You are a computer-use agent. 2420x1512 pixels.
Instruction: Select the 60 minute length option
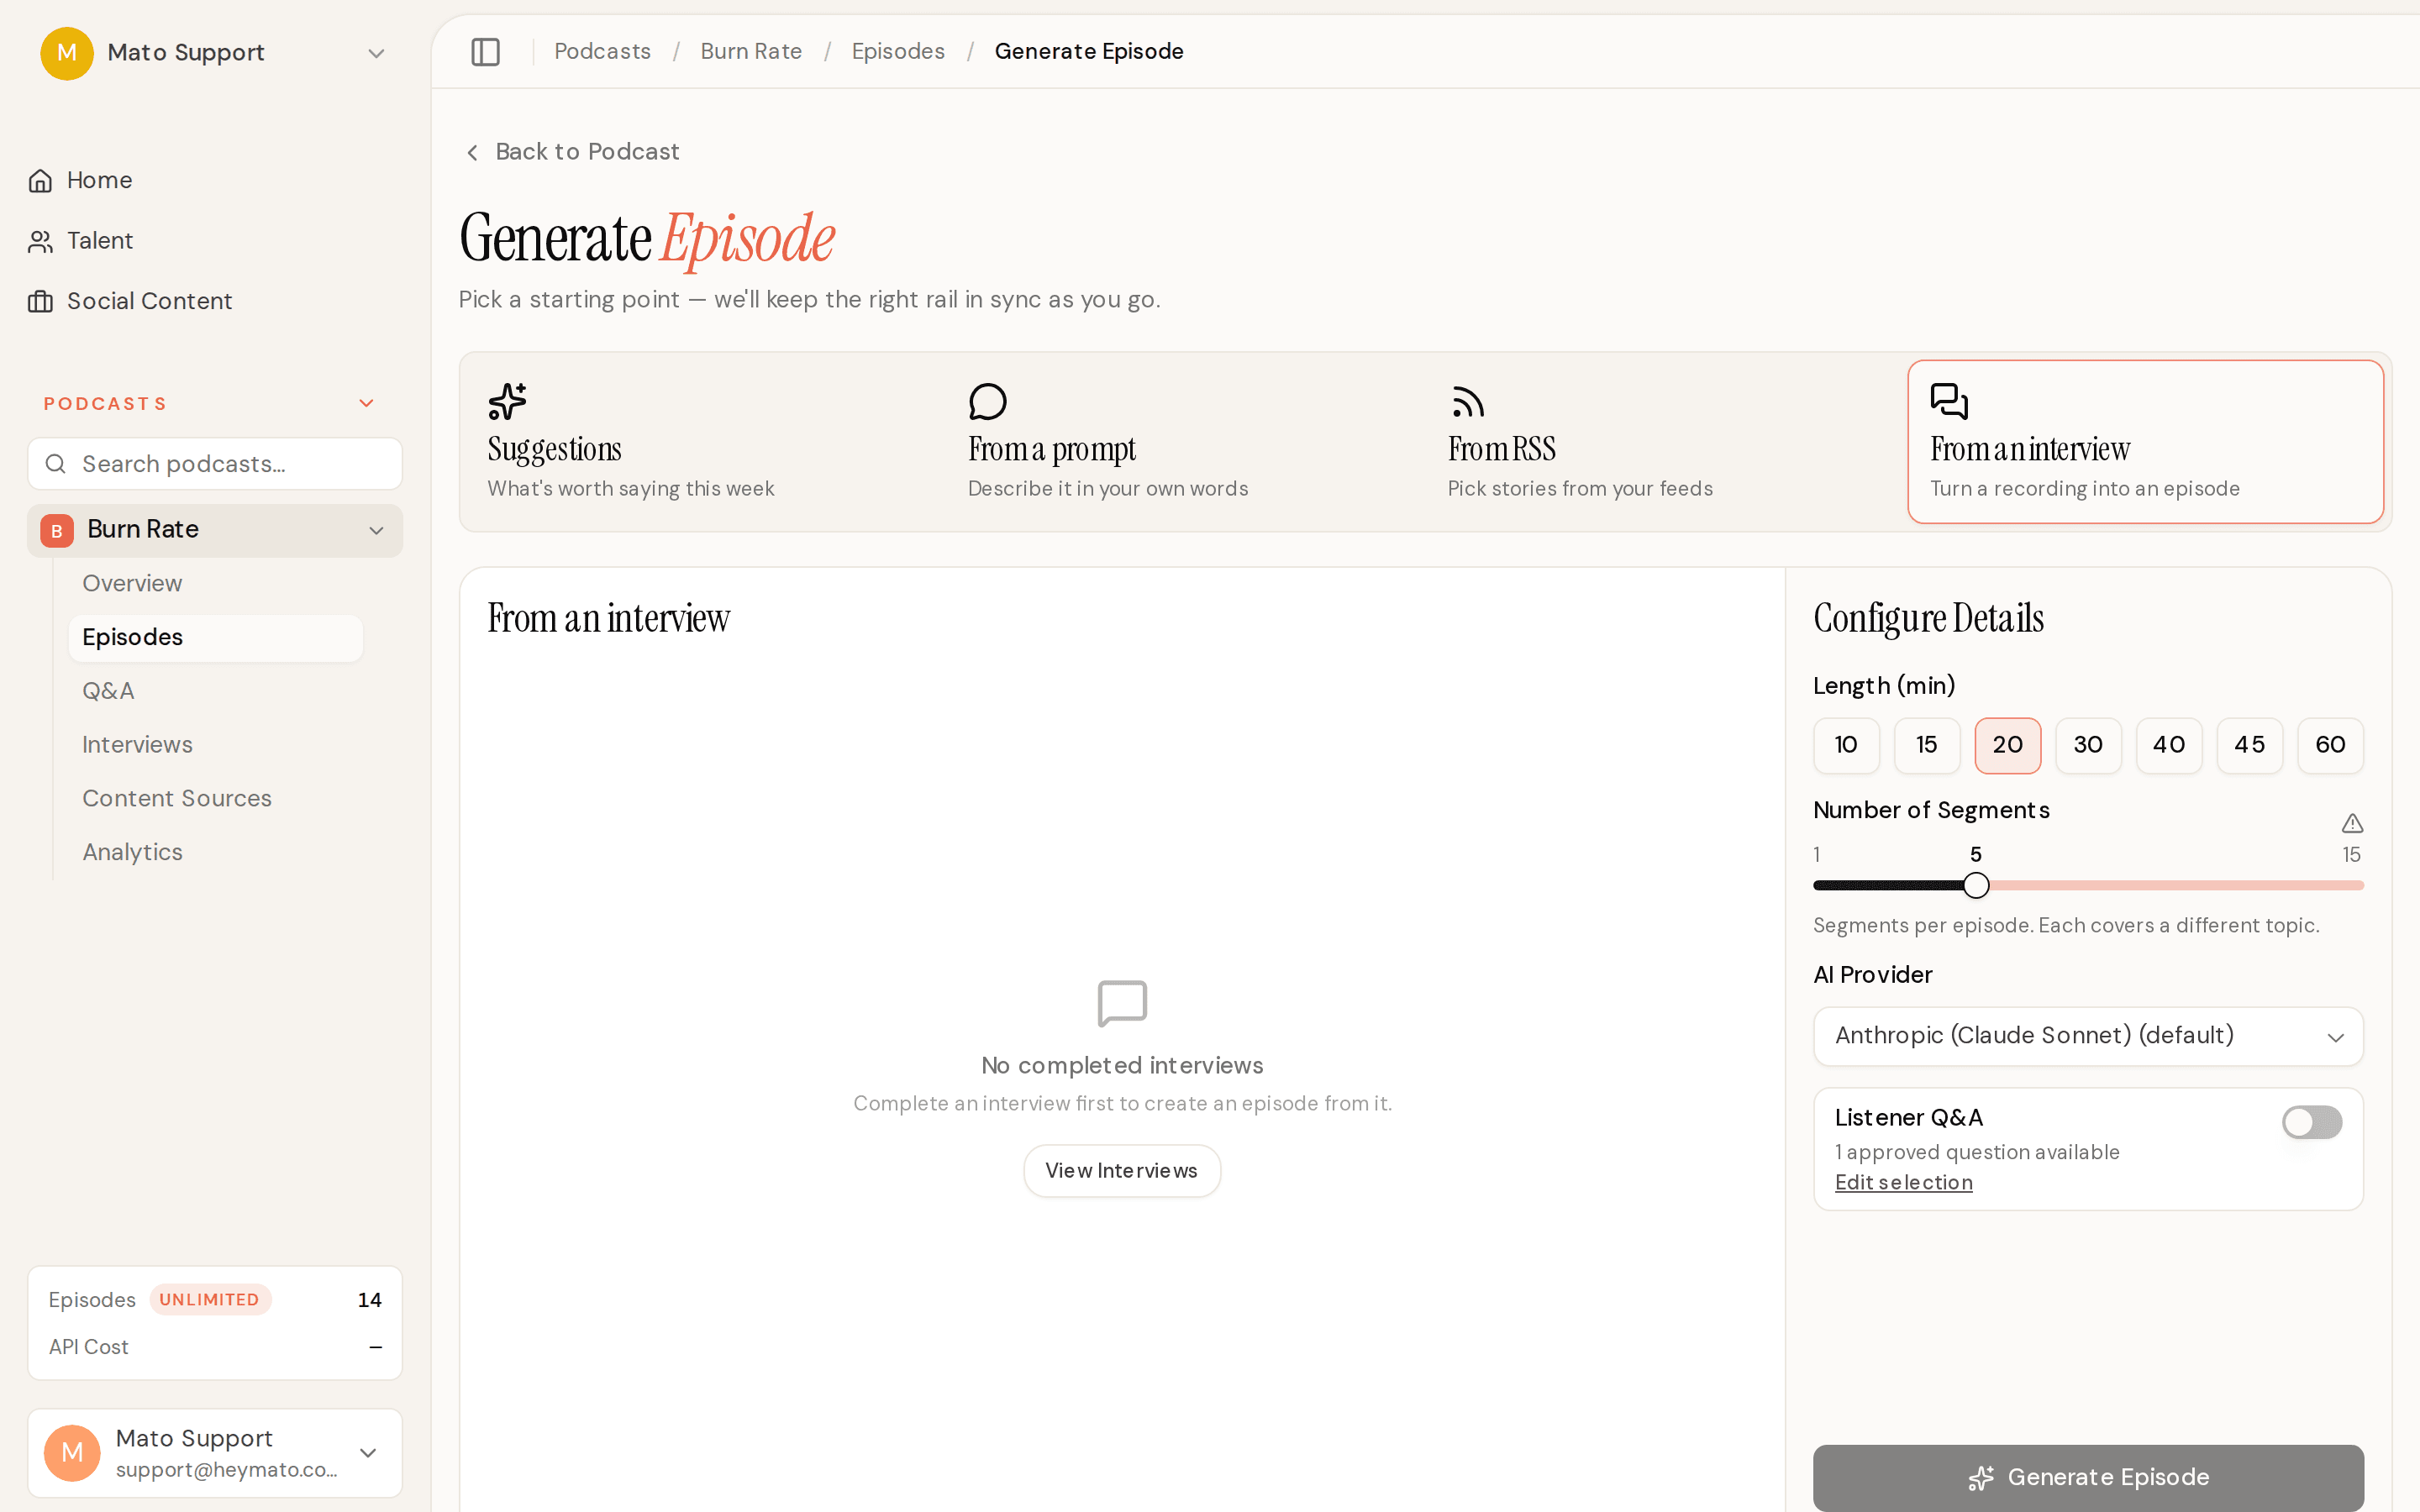(2330, 745)
